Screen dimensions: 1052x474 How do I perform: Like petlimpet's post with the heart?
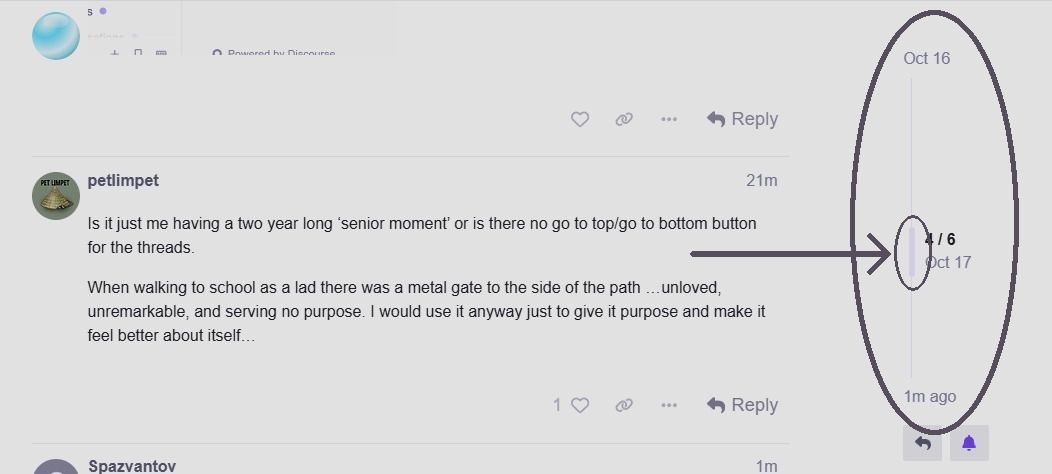pyautogui.click(x=580, y=405)
